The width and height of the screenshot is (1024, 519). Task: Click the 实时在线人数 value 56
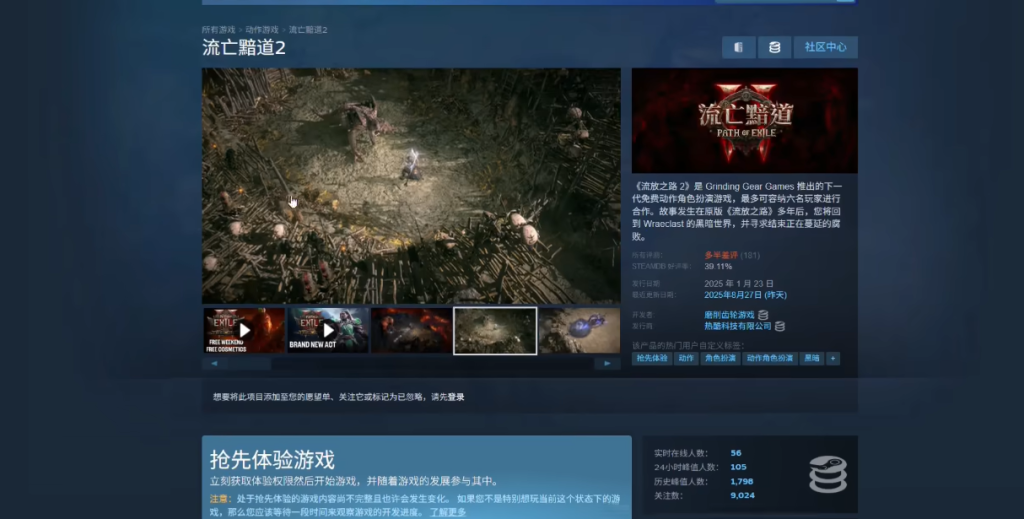pyautogui.click(x=736, y=453)
